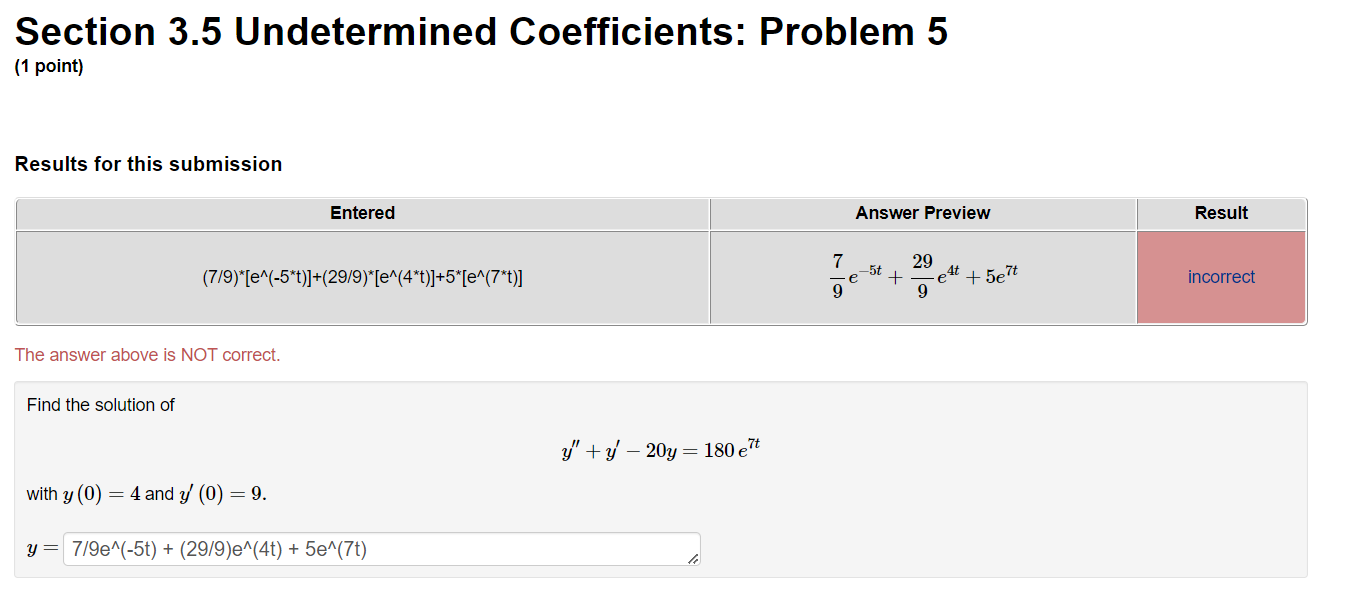The image size is (1361, 594).
Task: Click the 'NOT correct' warning message
Action: (147, 355)
